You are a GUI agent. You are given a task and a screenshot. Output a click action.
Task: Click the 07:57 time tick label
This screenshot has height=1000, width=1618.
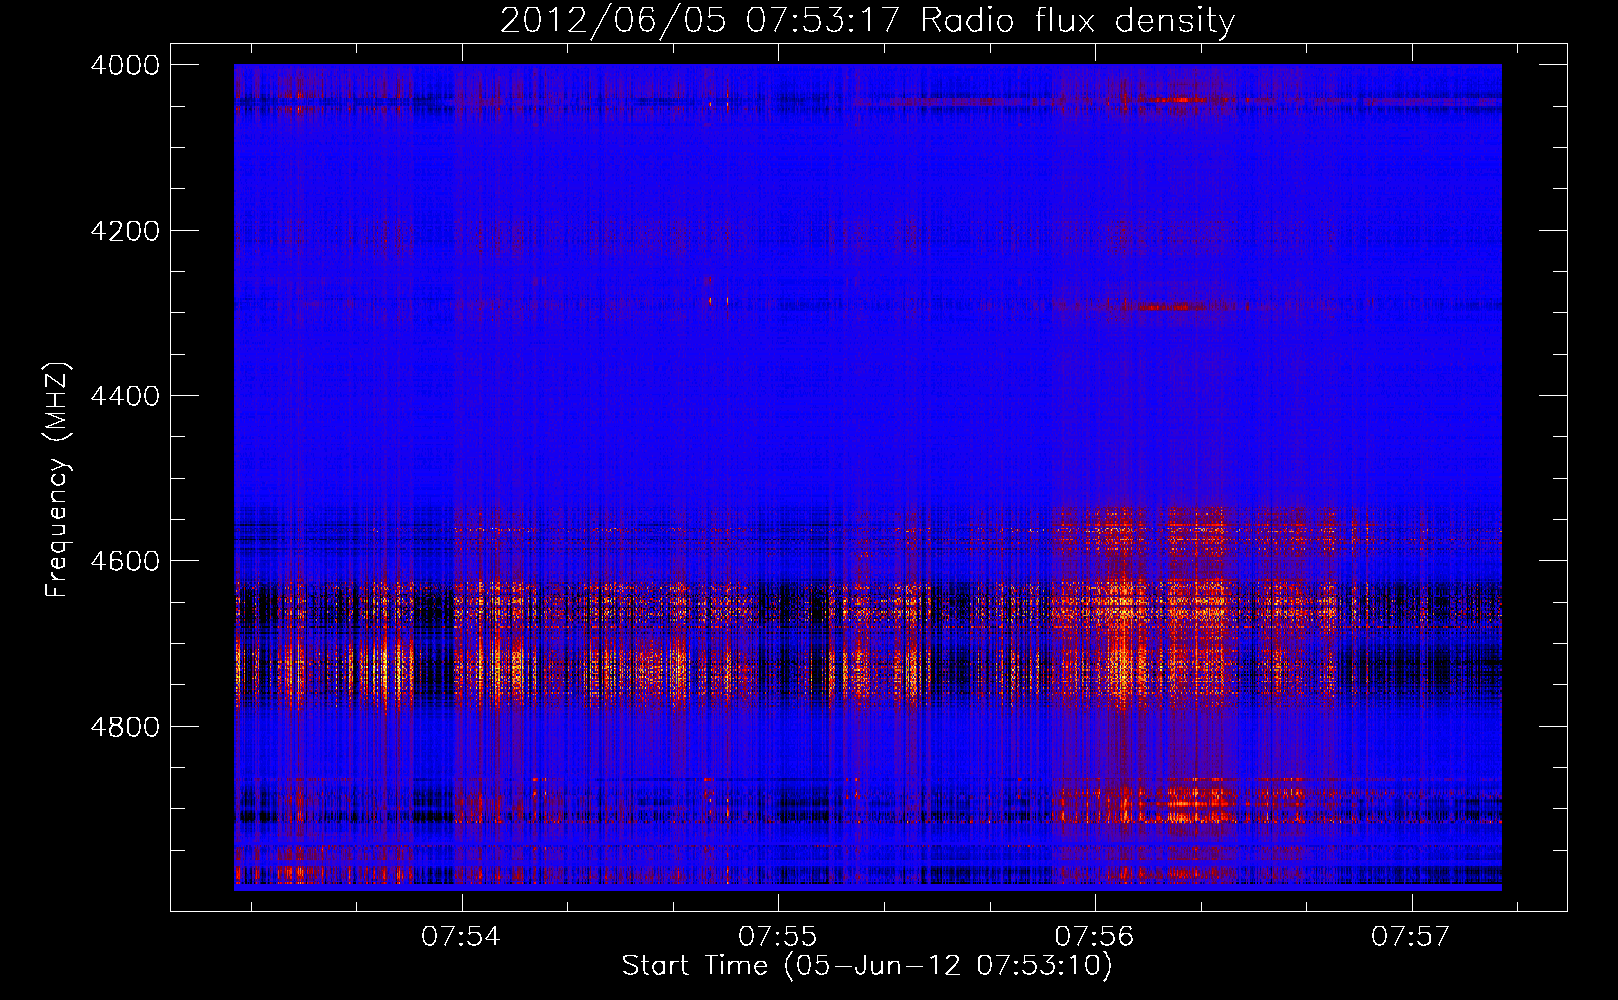[1411, 936]
